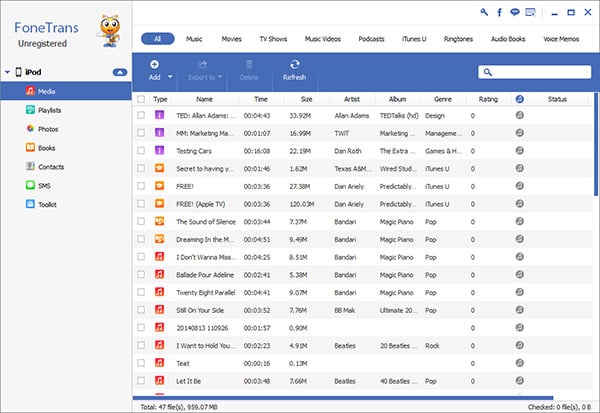Image resolution: width=600 pixels, height=413 pixels.
Task: Click the type icon of Testing Cars
Action: pos(160,150)
